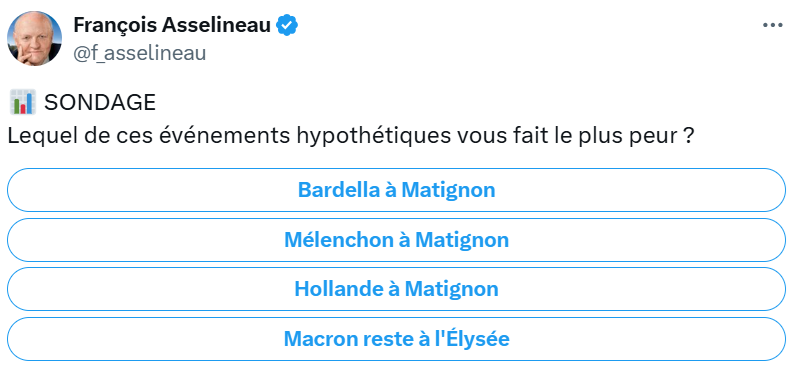Image resolution: width=790 pixels, height=371 pixels.
Task: Open the @f_asselineau handle link
Action: [x=140, y=52]
